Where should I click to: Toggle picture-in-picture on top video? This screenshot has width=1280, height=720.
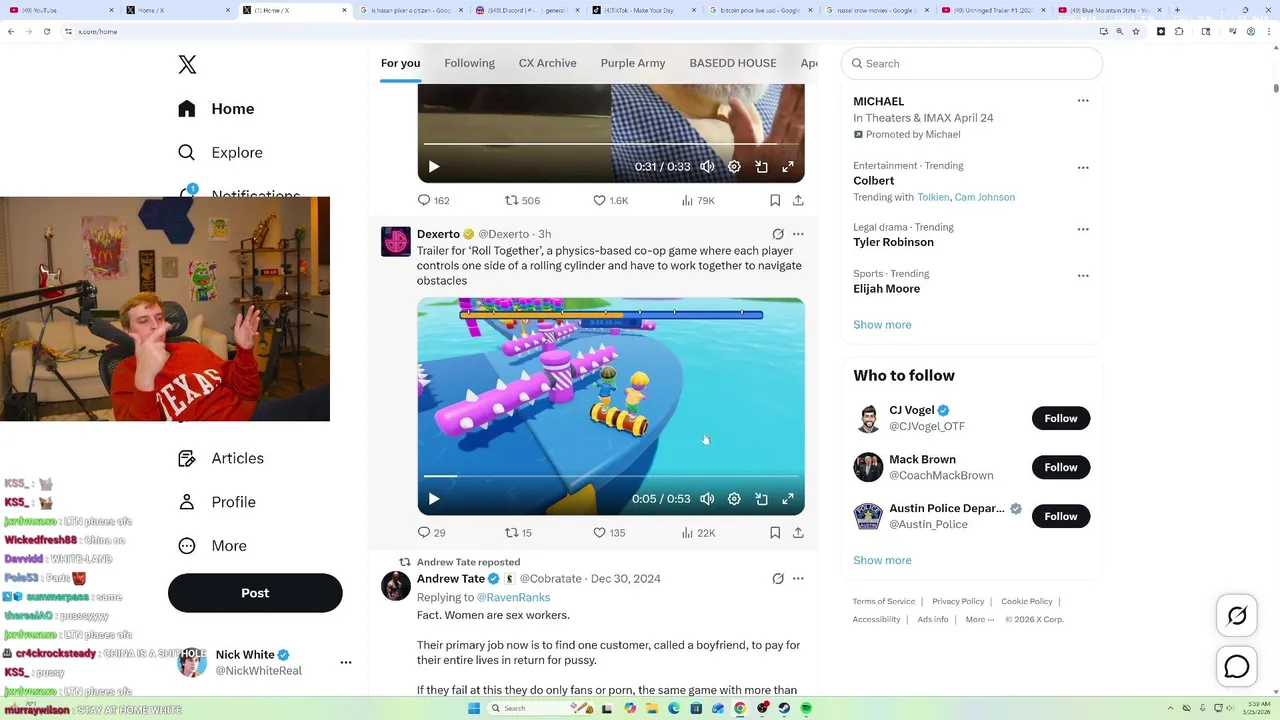pos(761,167)
